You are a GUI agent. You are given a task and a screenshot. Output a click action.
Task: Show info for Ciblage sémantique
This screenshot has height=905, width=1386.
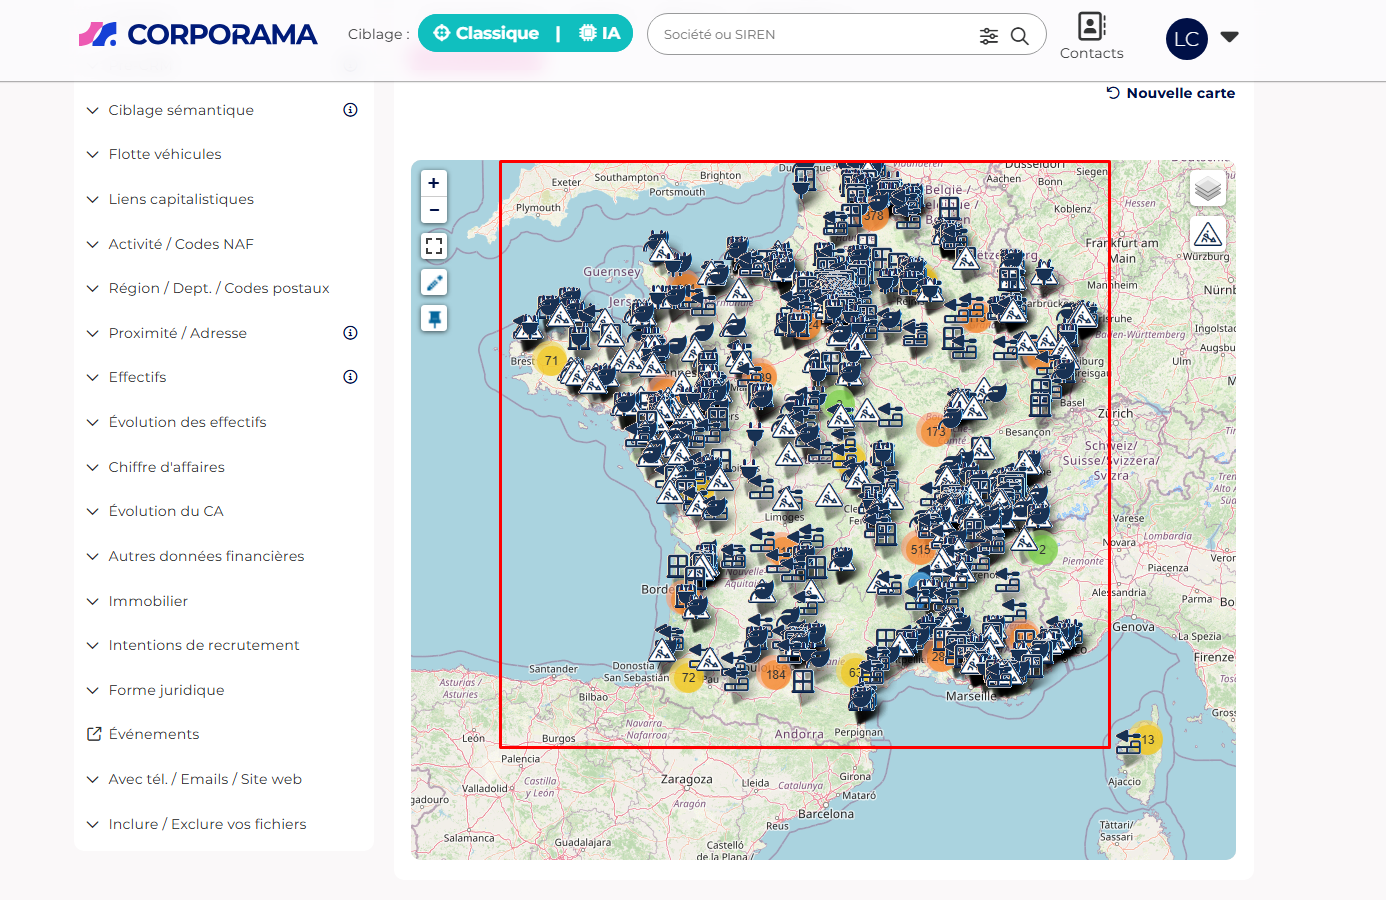350,110
